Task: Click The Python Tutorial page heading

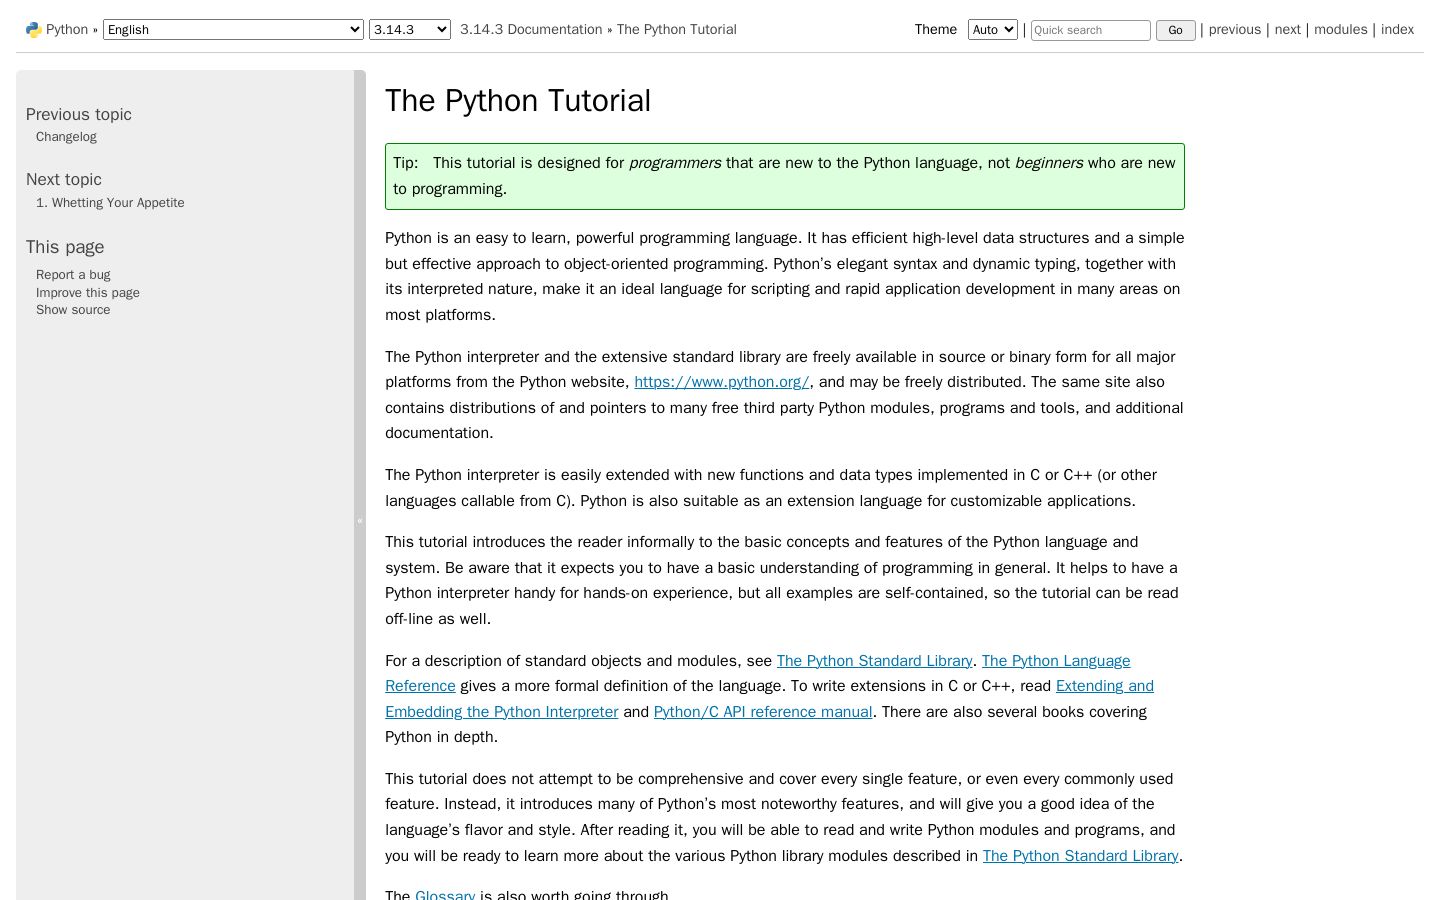Action: point(518,101)
